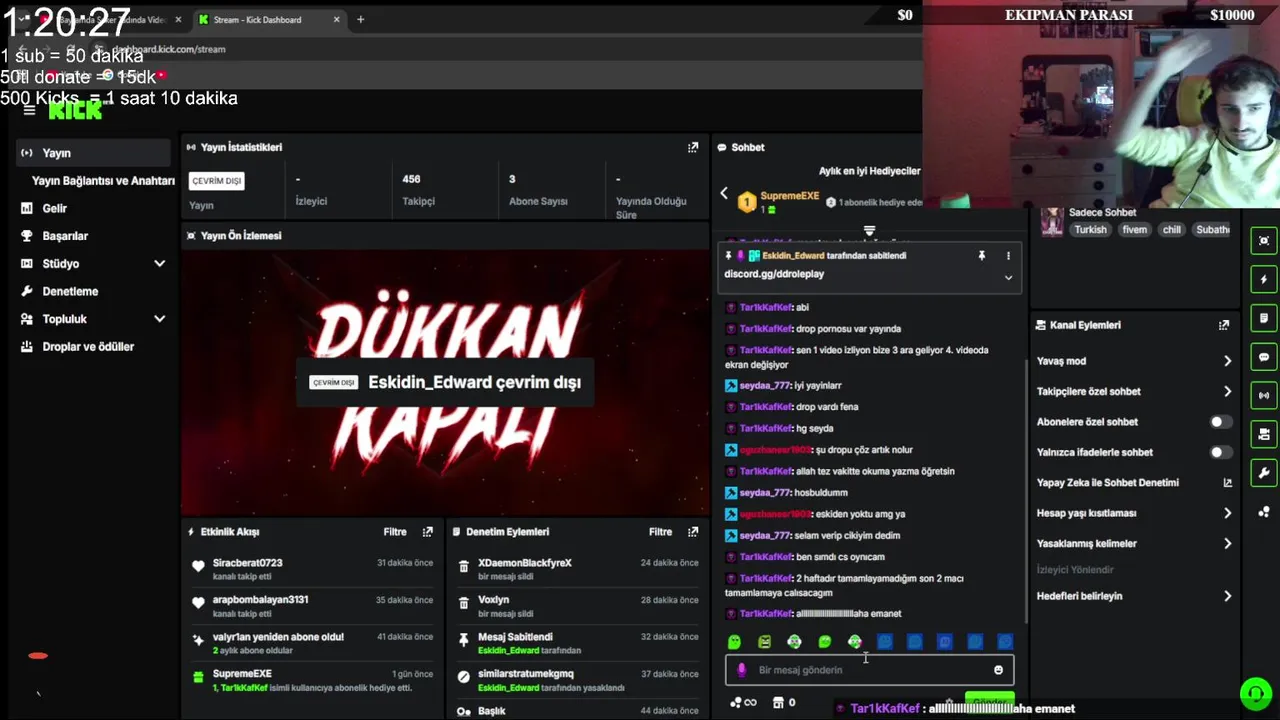1280x720 pixels.
Task: Open the hamburger menu beside the Kick logo
Action: click(29, 110)
